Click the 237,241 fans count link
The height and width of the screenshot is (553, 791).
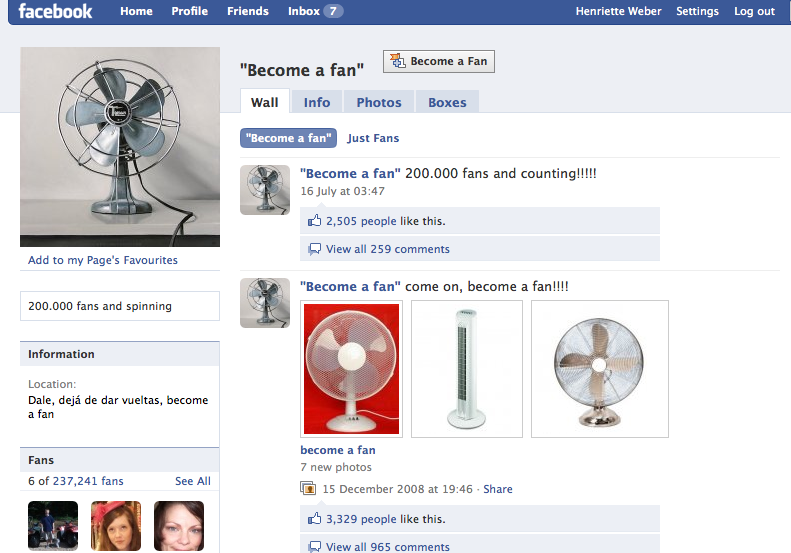(x=88, y=481)
